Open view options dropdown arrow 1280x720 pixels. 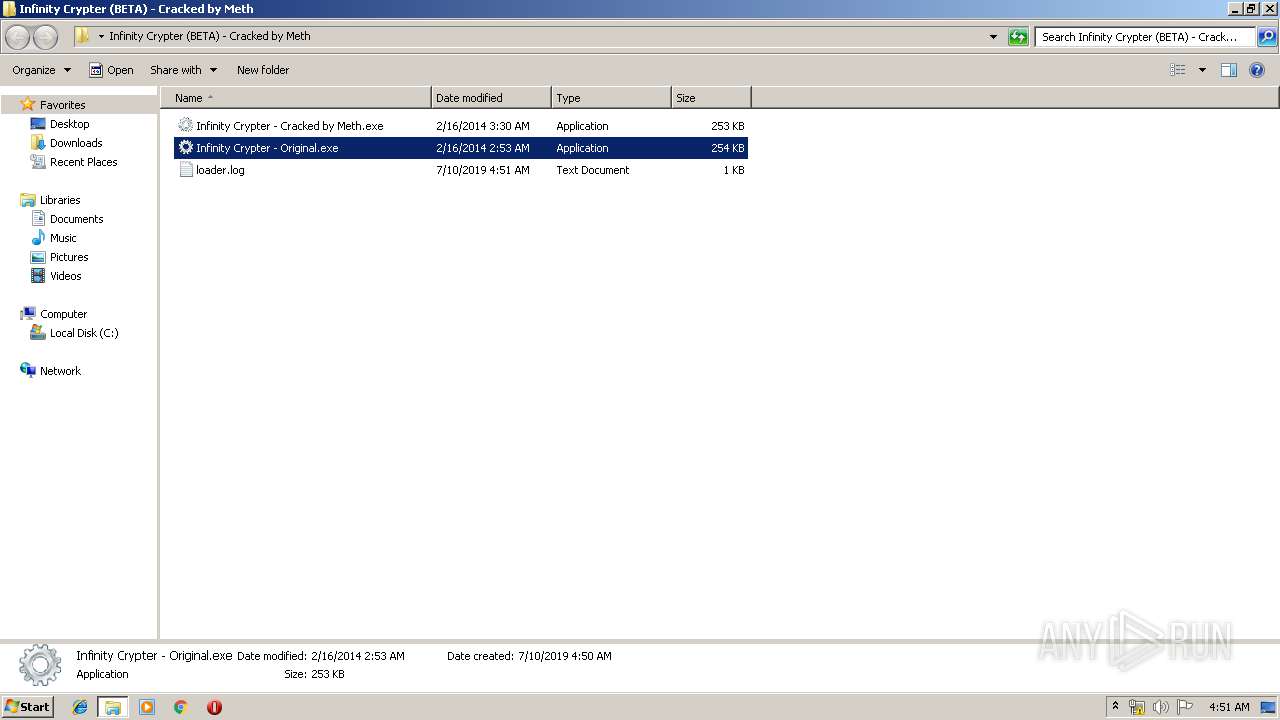point(1202,70)
